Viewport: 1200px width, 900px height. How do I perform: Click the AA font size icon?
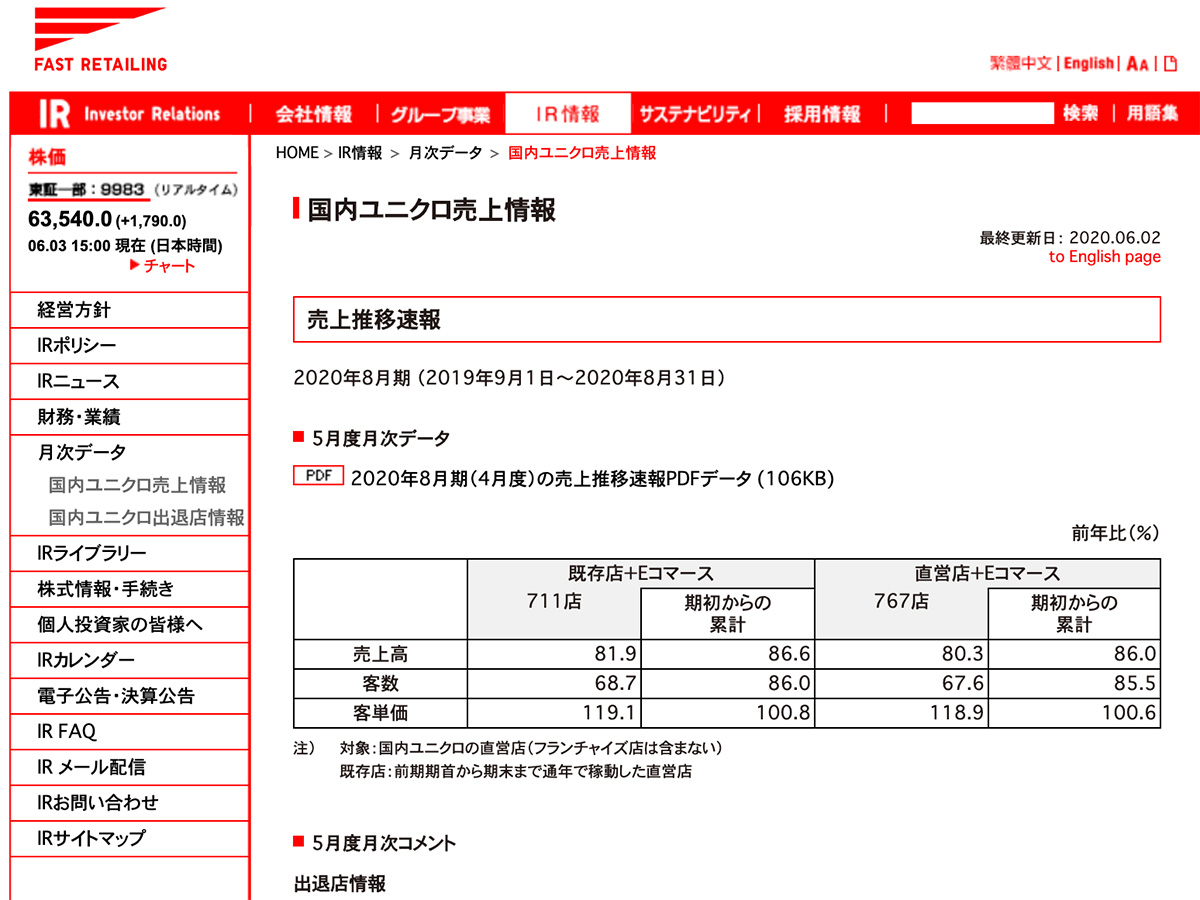point(1135,62)
